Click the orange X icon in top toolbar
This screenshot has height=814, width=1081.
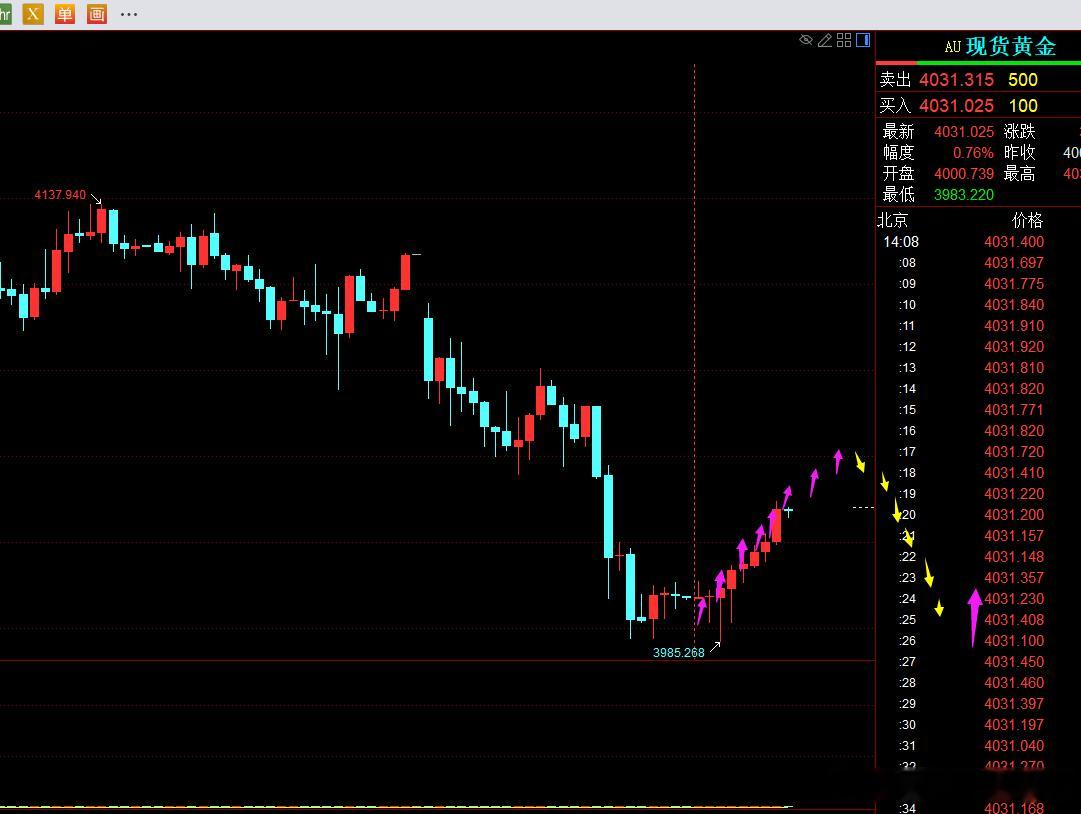pos(33,13)
